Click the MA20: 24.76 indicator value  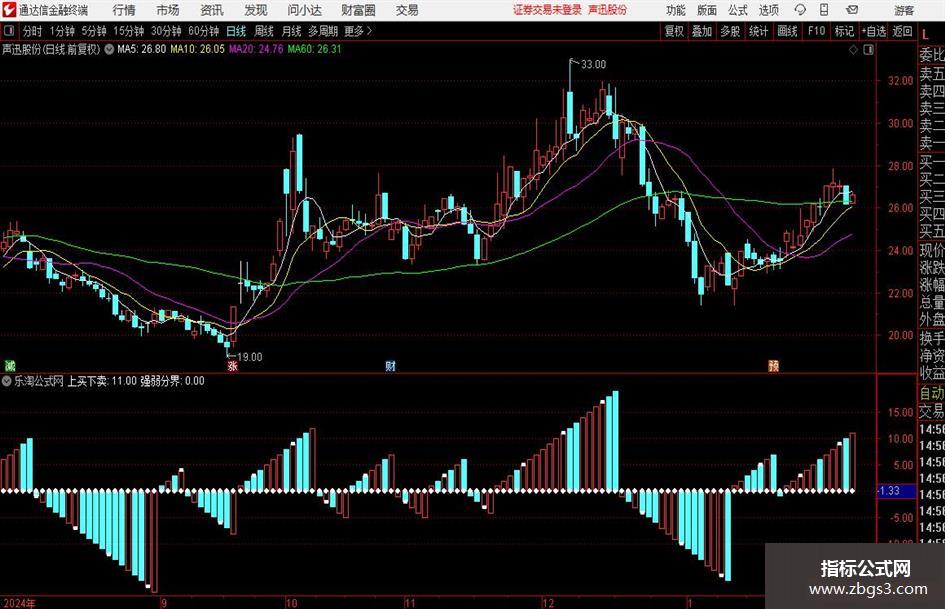(x=256, y=49)
